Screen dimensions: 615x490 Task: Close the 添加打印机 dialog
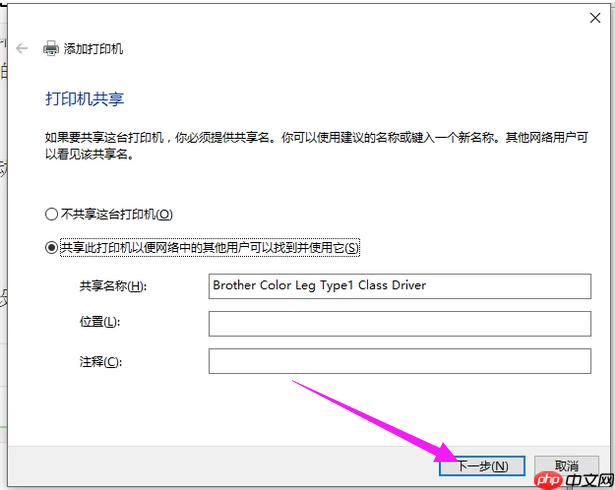coord(595,18)
